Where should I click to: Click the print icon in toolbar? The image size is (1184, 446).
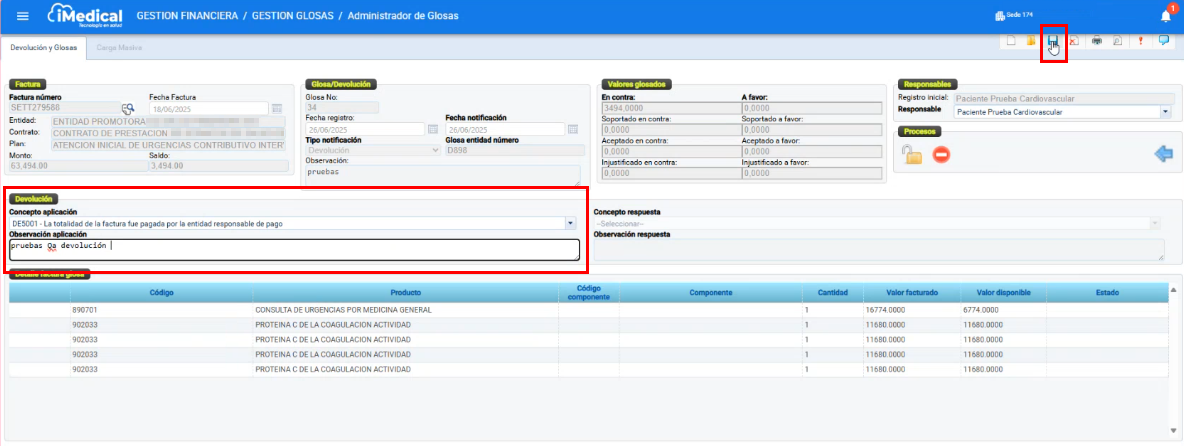coord(1097,41)
